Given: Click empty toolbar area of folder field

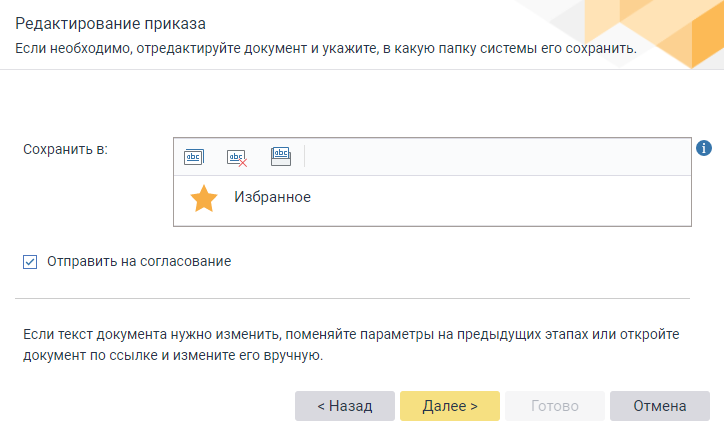Looking at the screenshot, I should pyautogui.click(x=498, y=157).
